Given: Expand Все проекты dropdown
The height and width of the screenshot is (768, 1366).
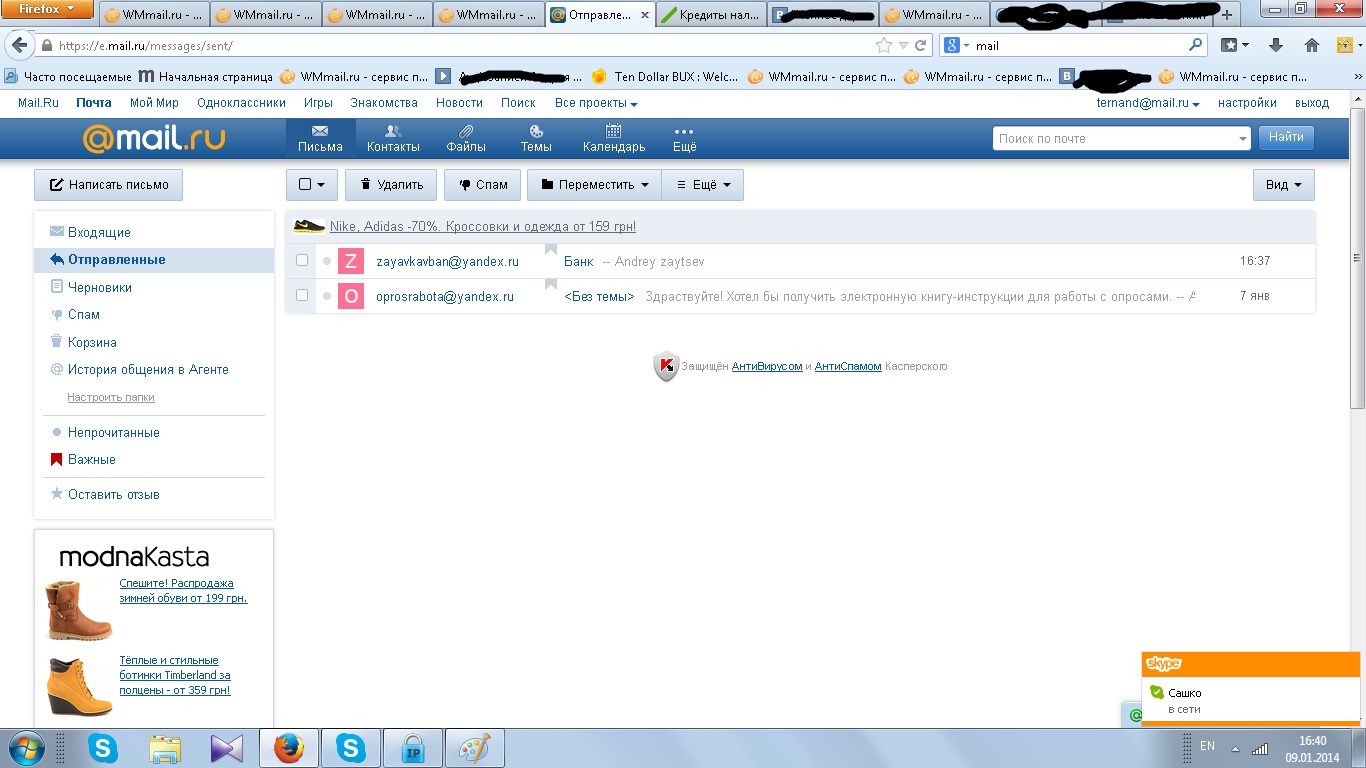Looking at the screenshot, I should click(596, 103).
